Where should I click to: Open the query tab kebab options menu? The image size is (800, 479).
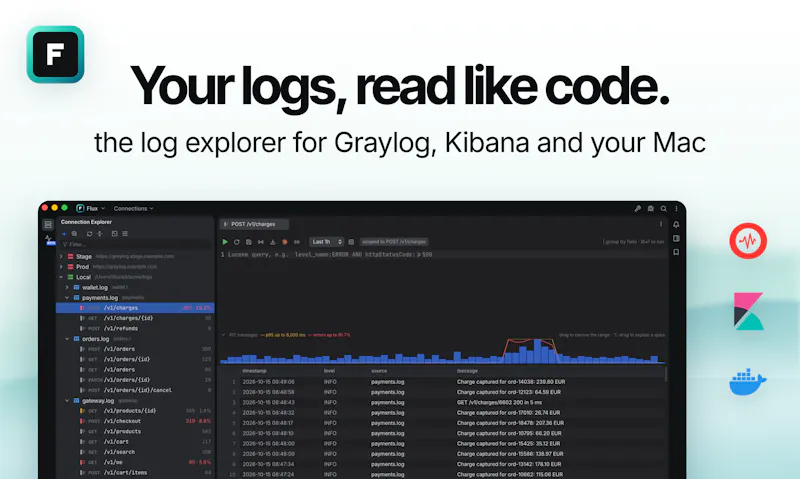coord(661,224)
